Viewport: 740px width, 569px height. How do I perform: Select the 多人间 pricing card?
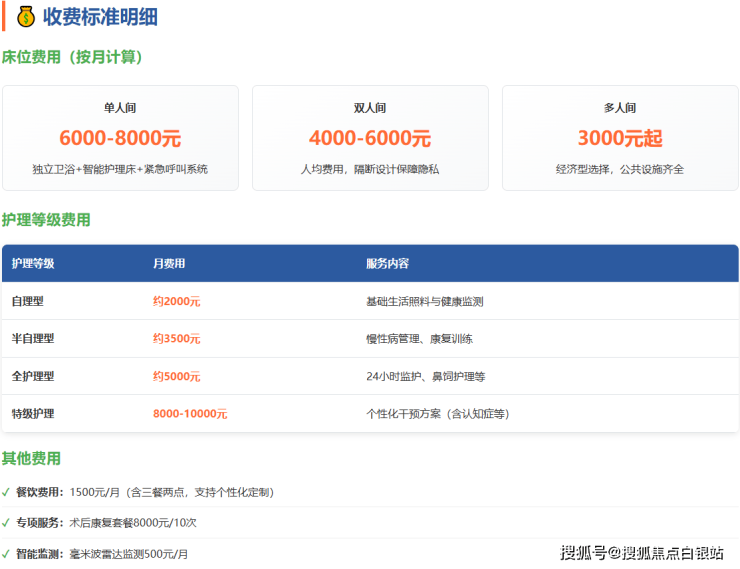click(620, 138)
